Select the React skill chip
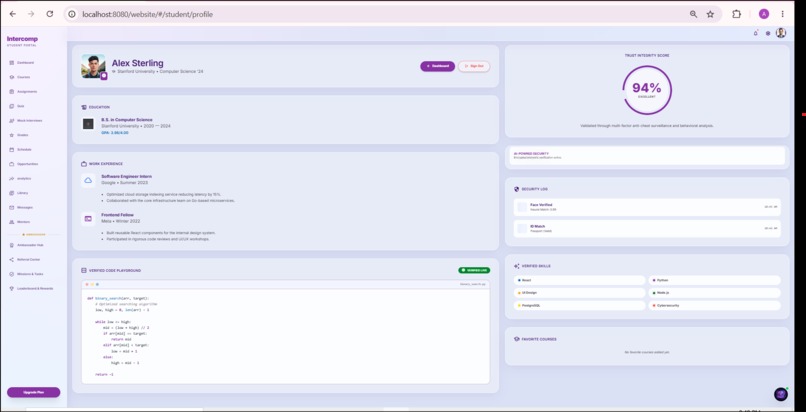This screenshot has width=806, height=412. pyautogui.click(x=579, y=280)
